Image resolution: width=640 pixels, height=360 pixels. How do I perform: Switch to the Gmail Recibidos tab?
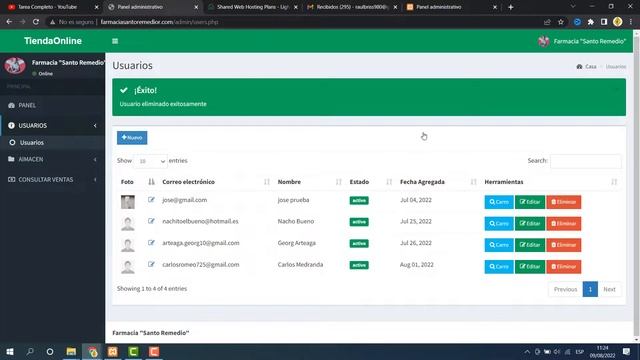click(x=351, y=7)
